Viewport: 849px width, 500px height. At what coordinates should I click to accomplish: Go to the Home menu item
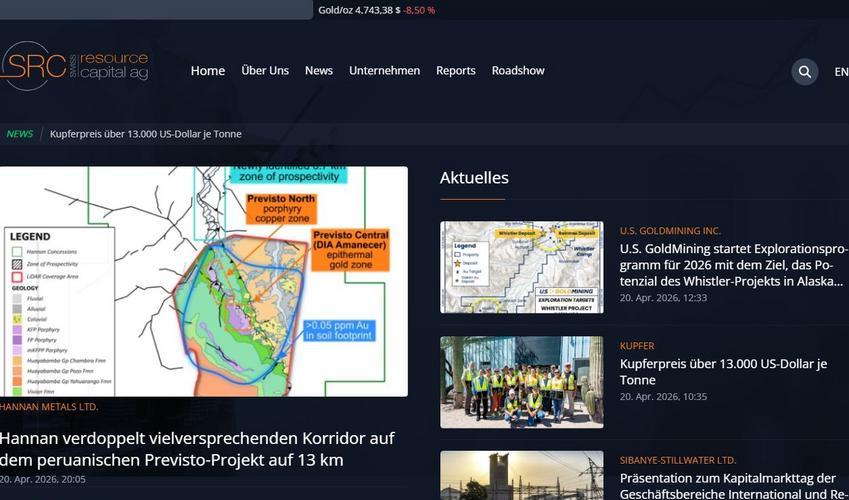[x=208, y=70]
